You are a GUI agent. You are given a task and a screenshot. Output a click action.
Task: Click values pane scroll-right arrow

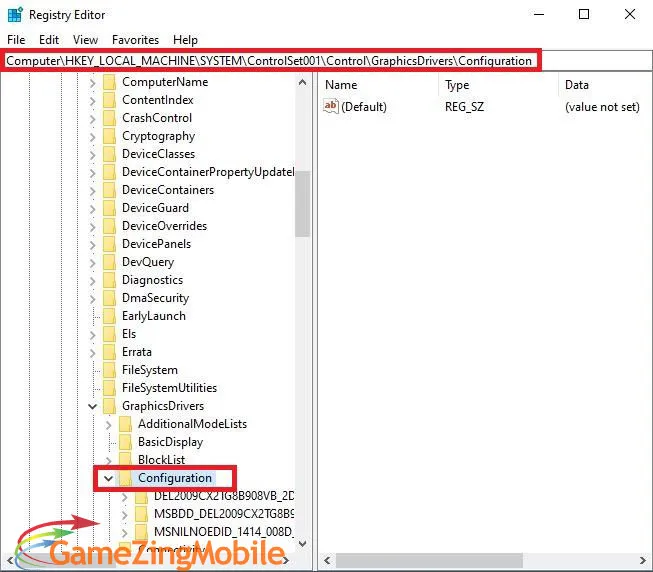pyautogui.click(x=643, y=560)
